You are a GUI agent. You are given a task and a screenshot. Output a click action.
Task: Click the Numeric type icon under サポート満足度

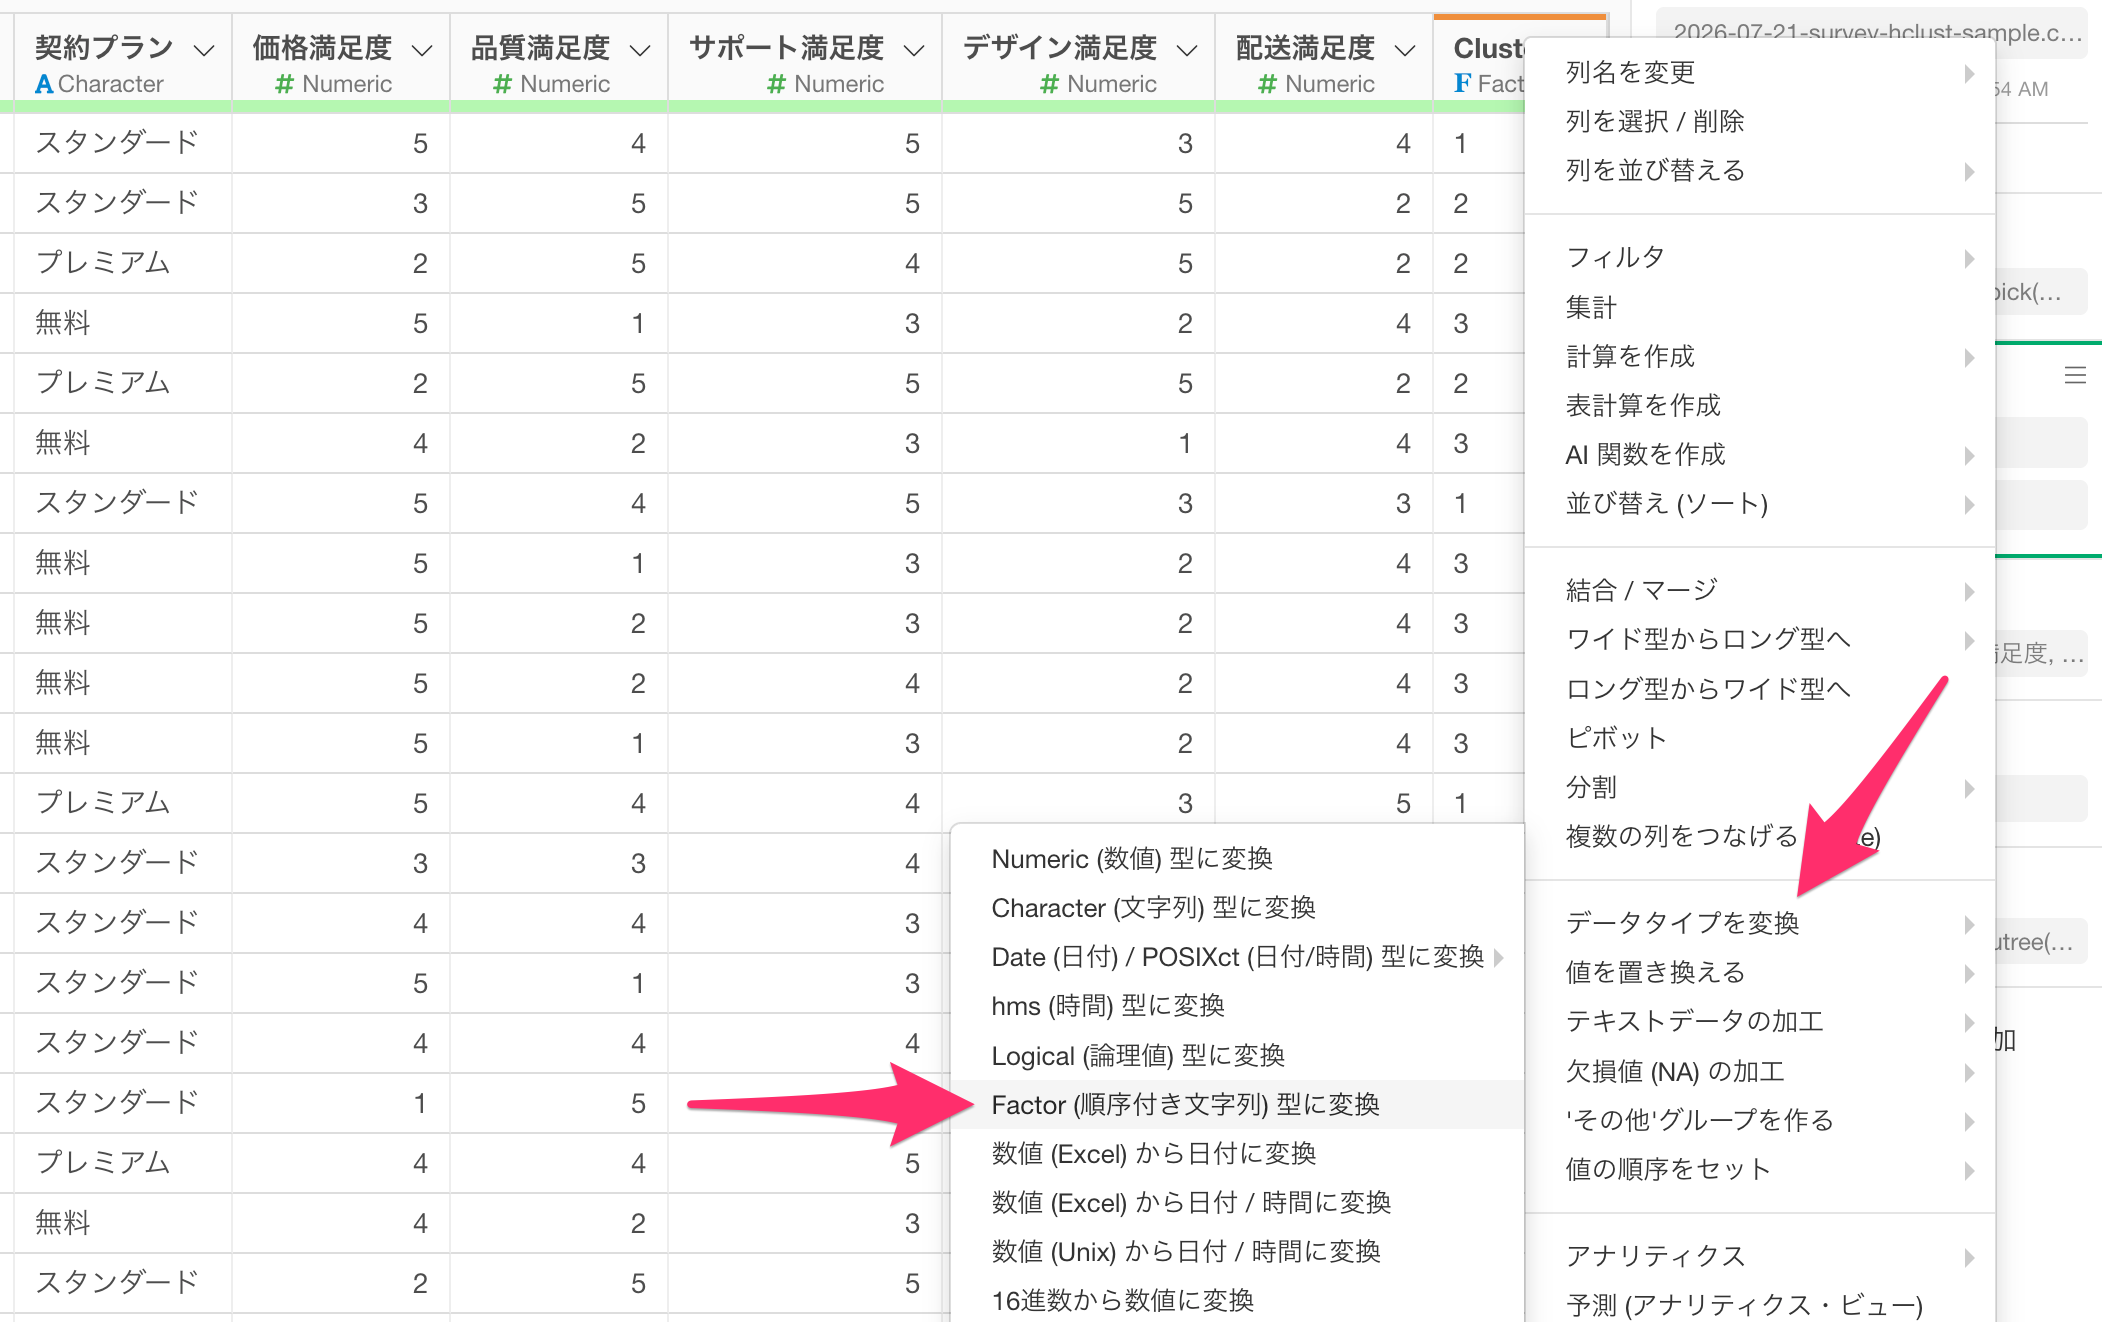click(776, 84)
